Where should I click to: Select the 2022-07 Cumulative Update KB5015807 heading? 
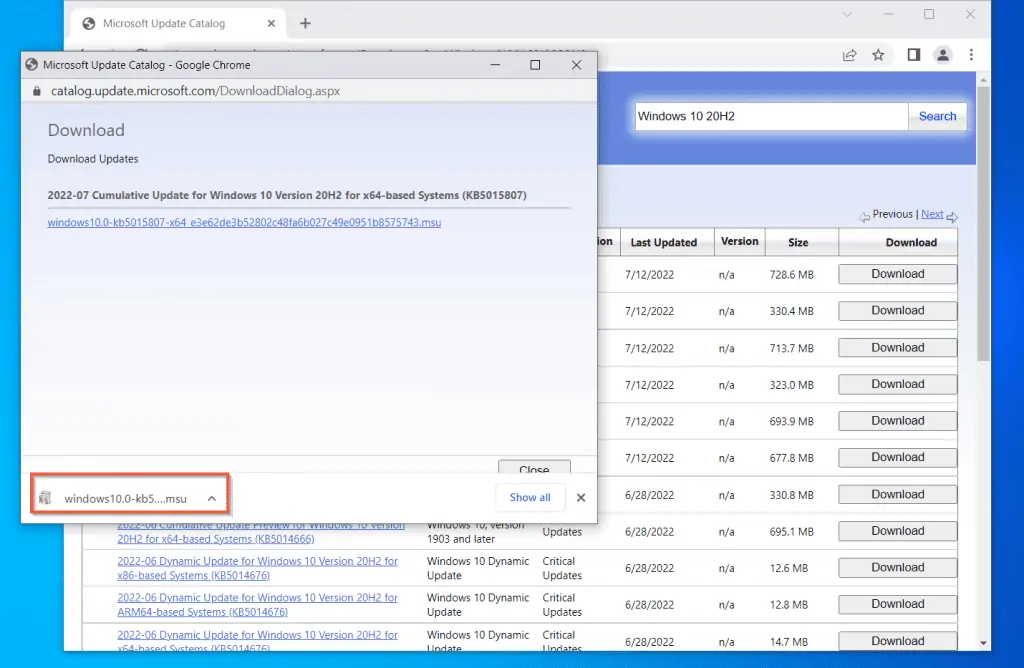pos(287,195)
